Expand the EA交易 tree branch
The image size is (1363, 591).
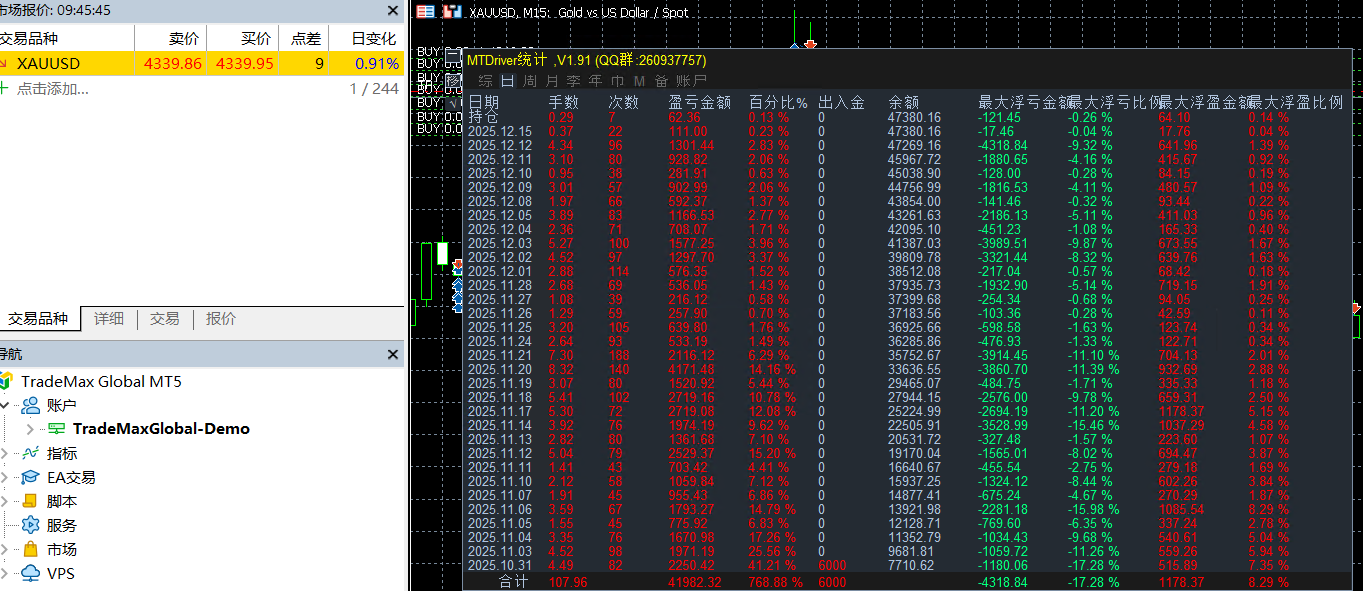click(7, 476)
